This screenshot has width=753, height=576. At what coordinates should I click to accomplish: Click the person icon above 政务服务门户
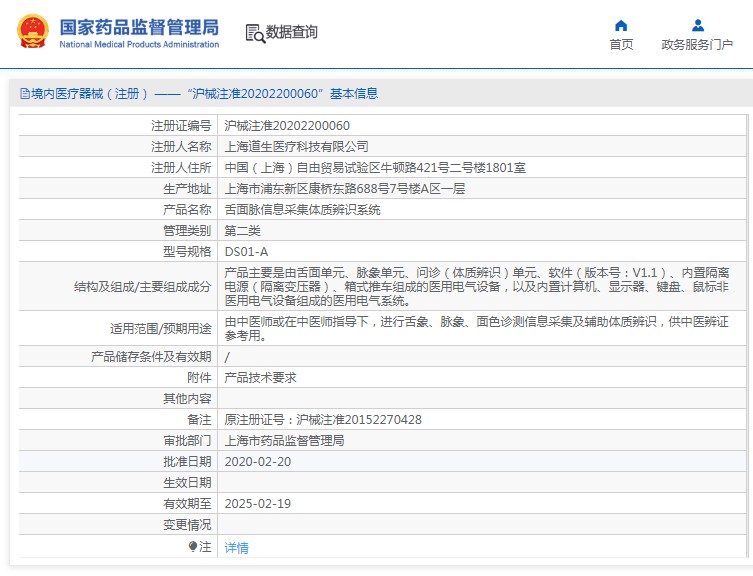[697, 25]
